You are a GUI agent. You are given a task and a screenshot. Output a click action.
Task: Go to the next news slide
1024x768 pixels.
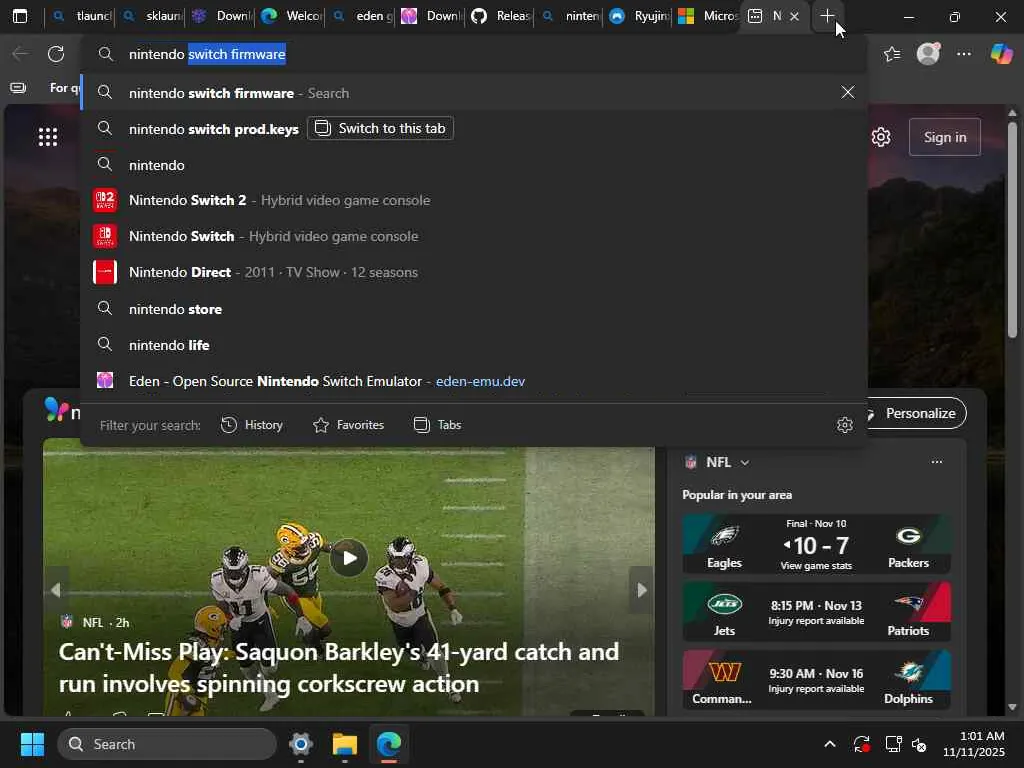point(641,590)
